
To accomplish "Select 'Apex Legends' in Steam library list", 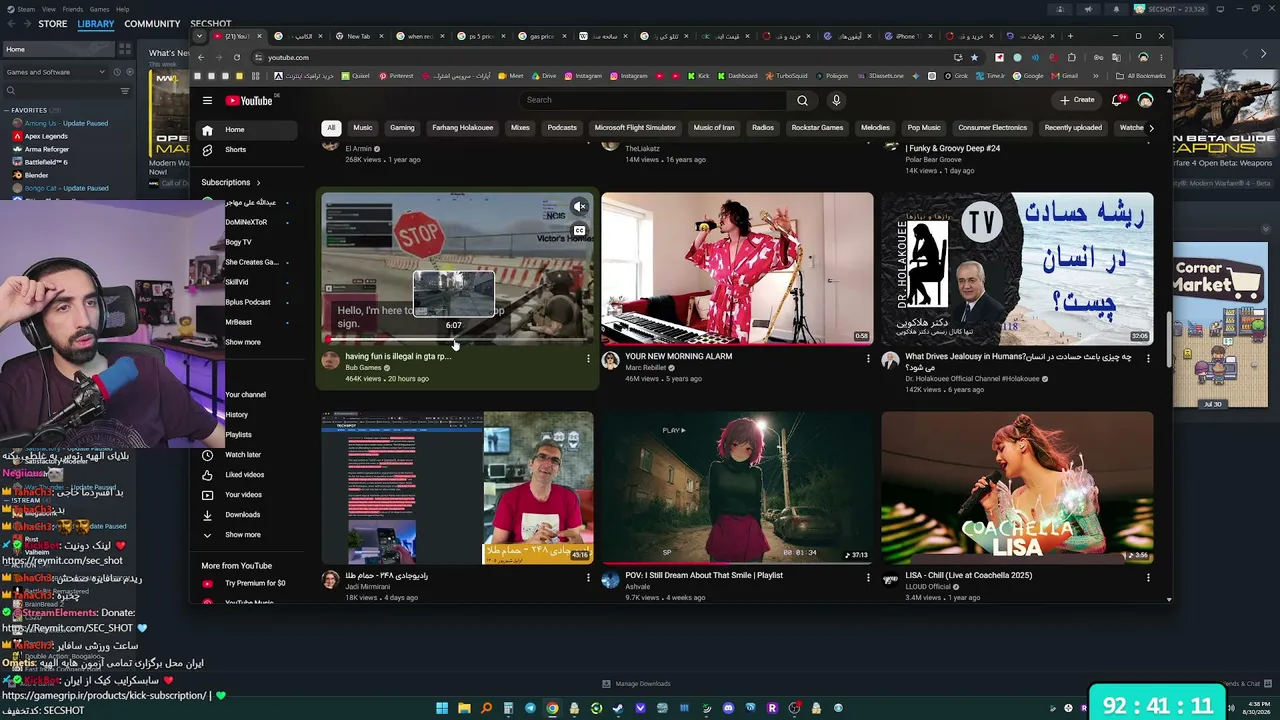I will coord(46,136).
